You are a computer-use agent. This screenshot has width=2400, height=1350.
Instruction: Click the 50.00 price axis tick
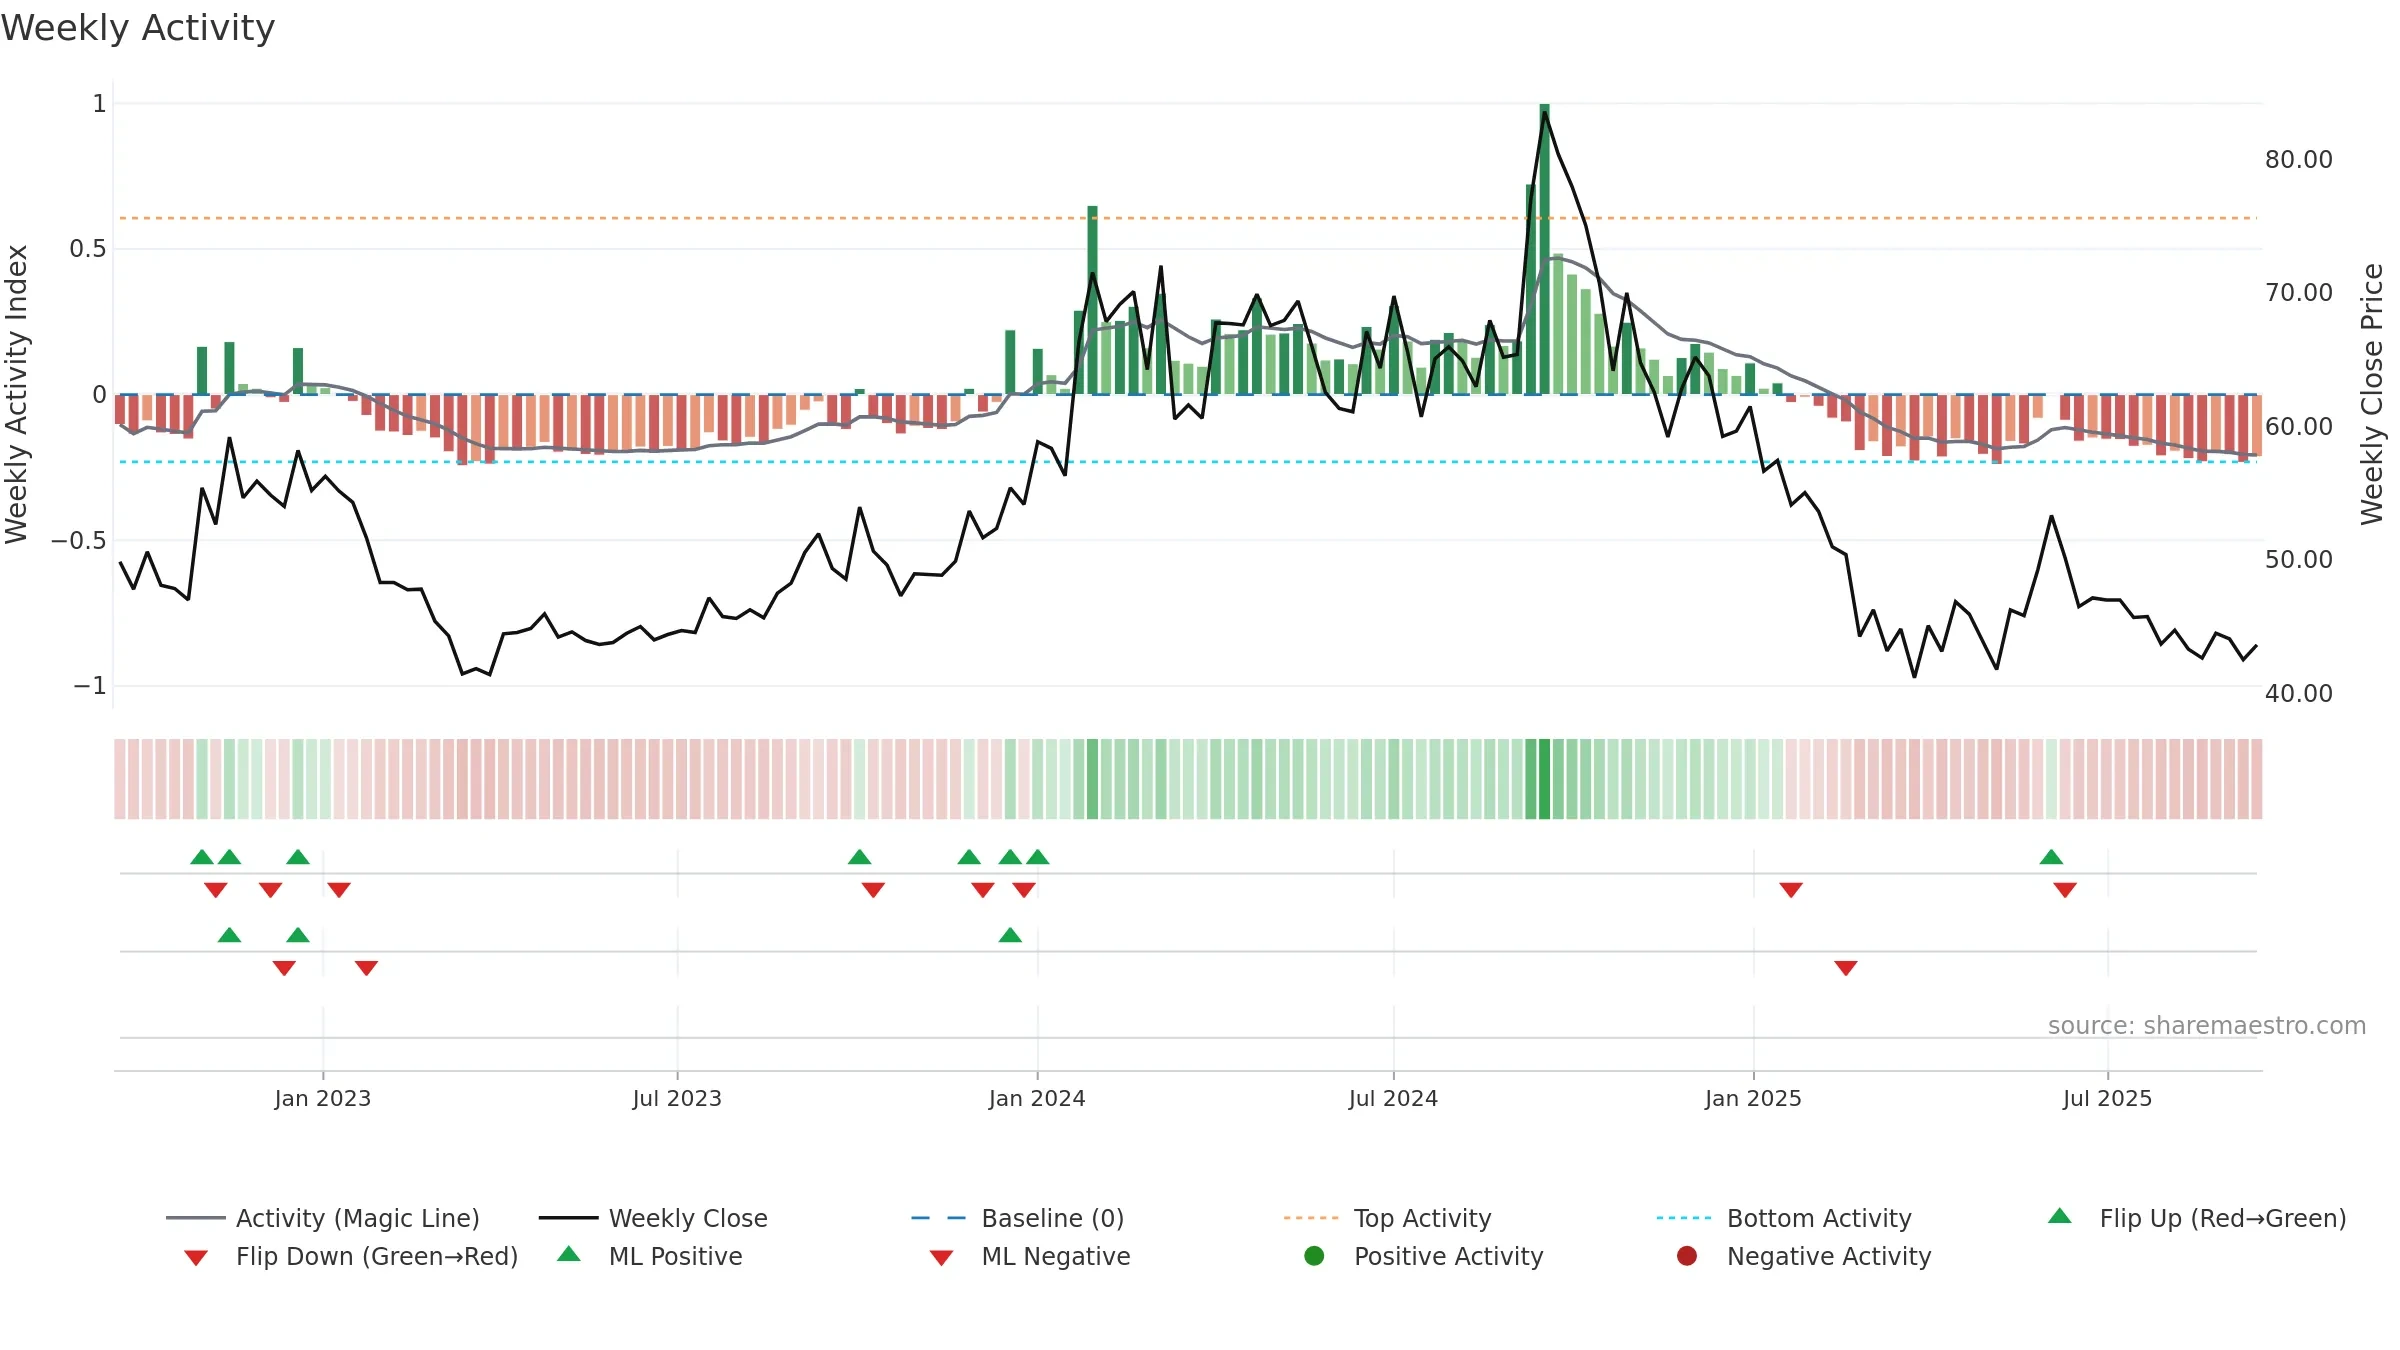[2299, 559]
